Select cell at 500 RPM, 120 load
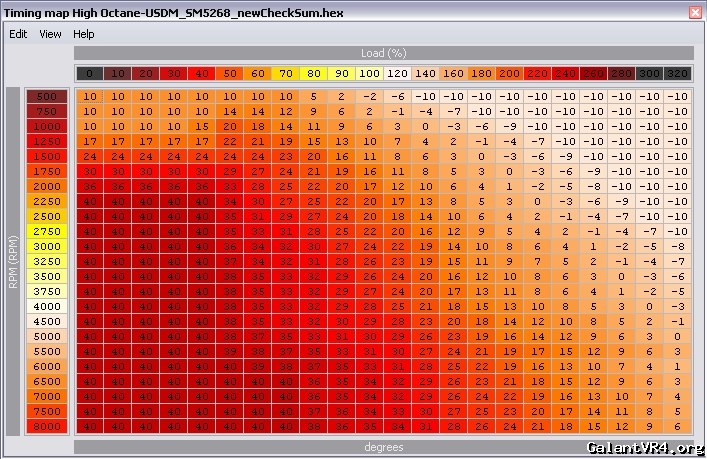Viewport: 707px width, 459px height. (x=398, y=97)
